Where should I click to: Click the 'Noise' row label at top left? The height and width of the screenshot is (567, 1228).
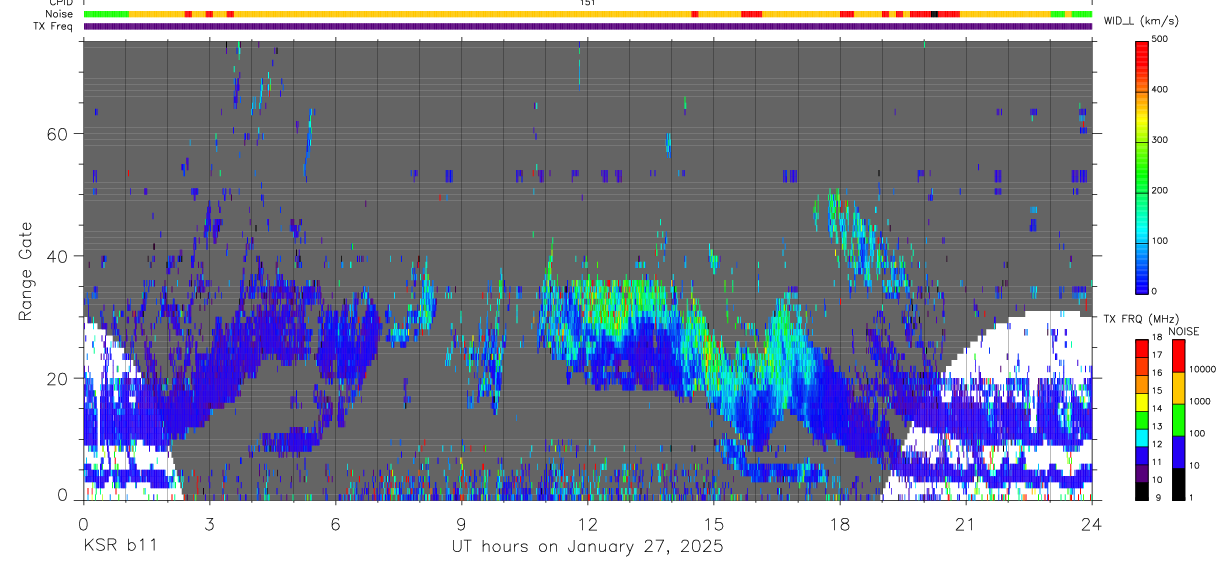tap(60, 14)
